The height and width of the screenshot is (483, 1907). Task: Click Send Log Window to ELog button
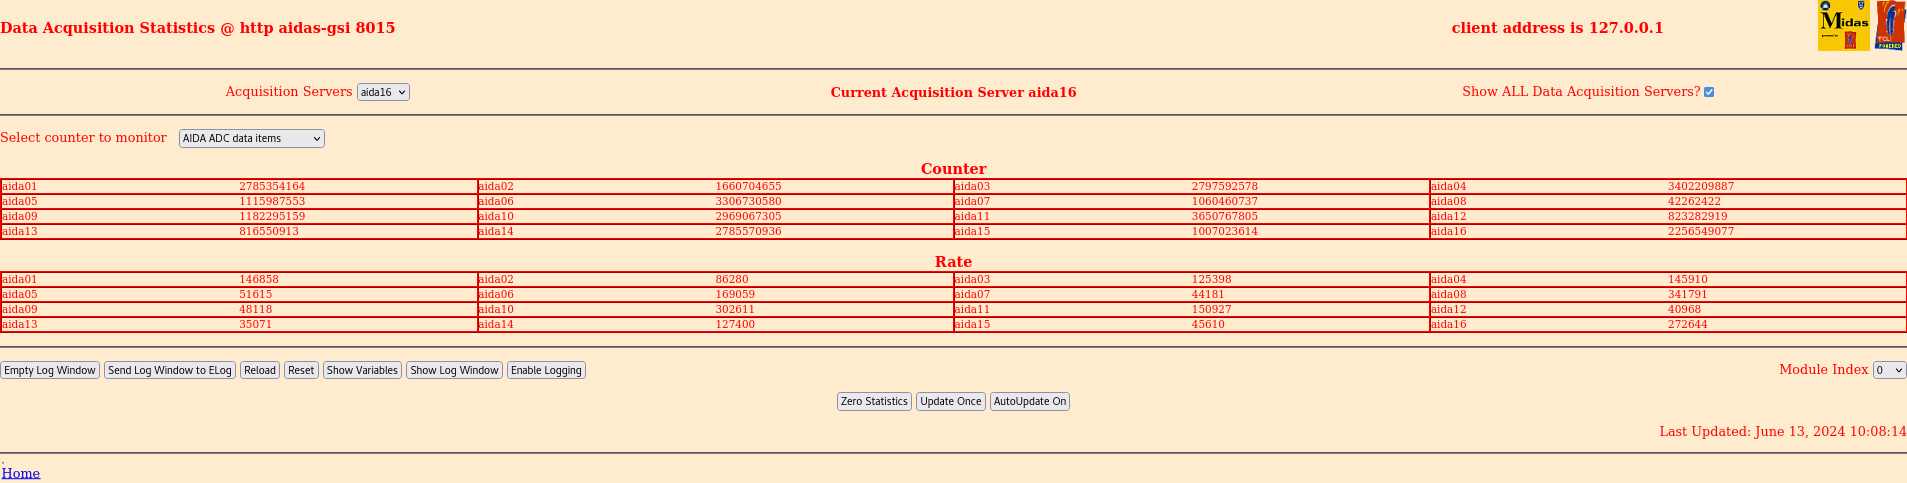click(170, 370)
